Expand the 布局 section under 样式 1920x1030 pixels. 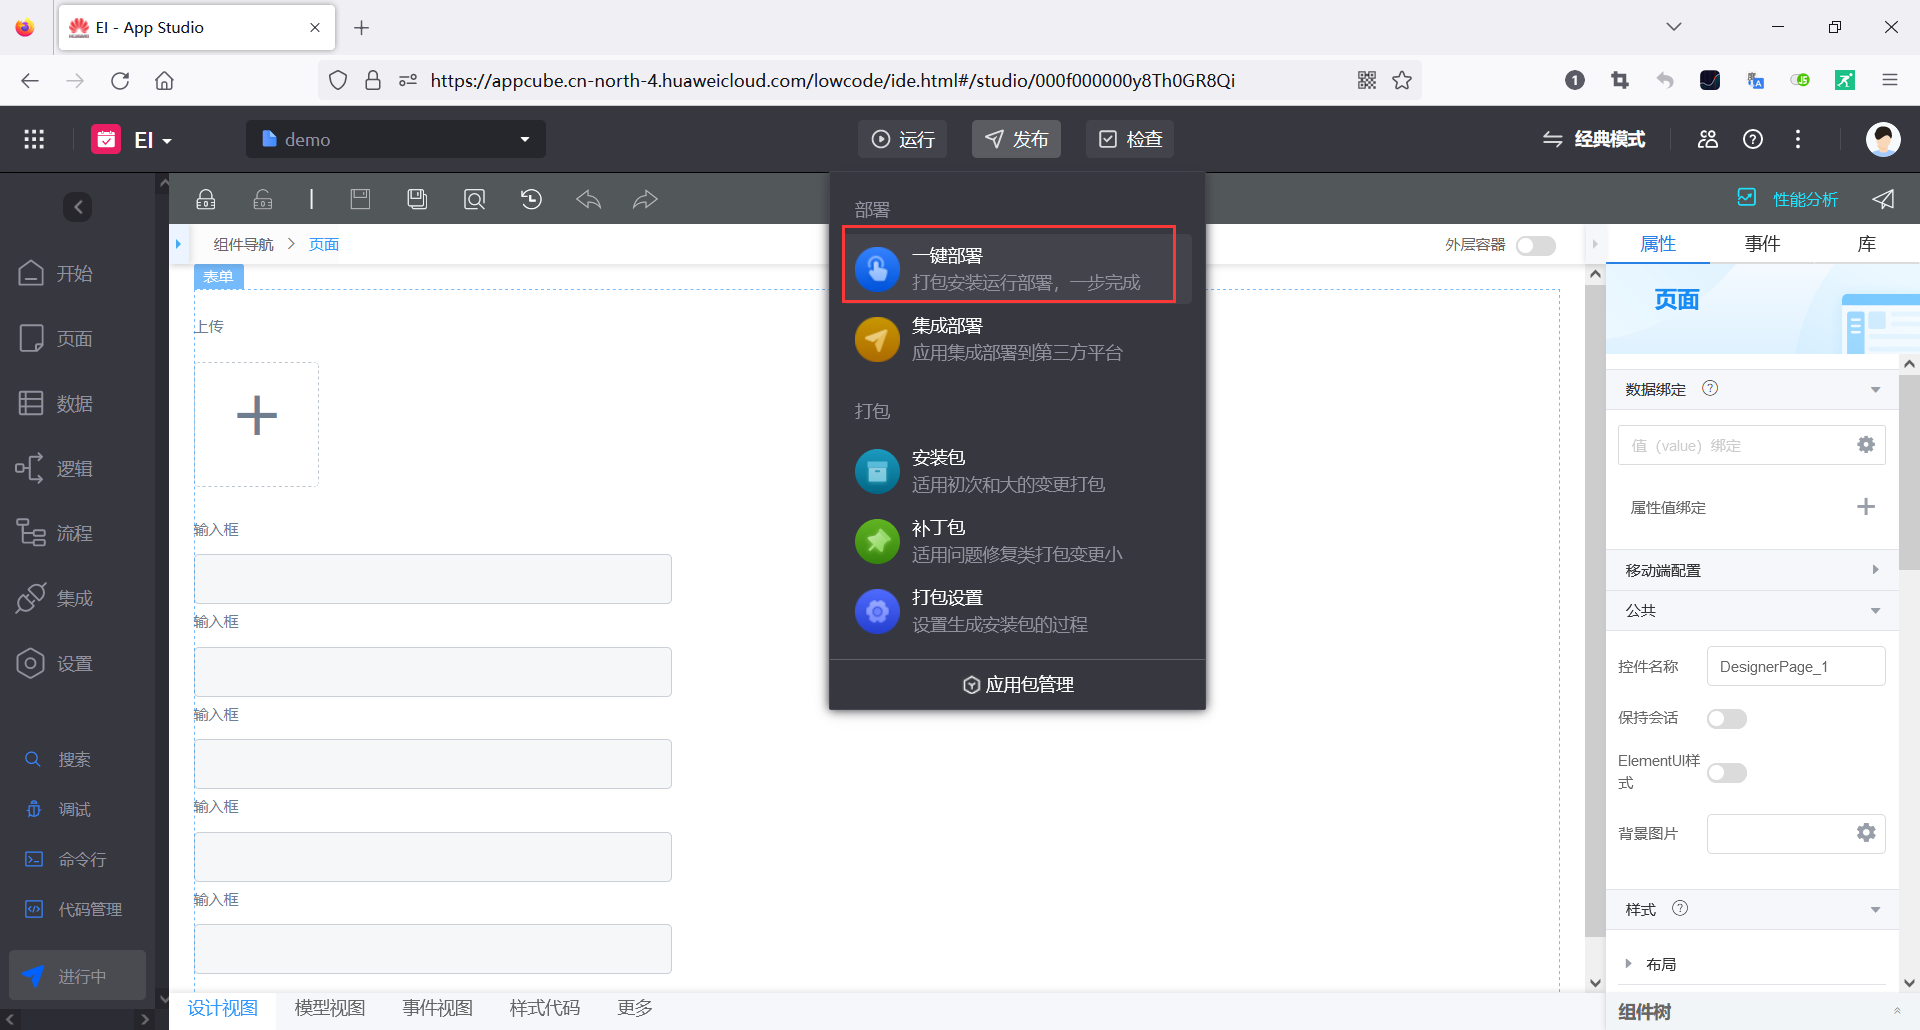coord(1630,963)
